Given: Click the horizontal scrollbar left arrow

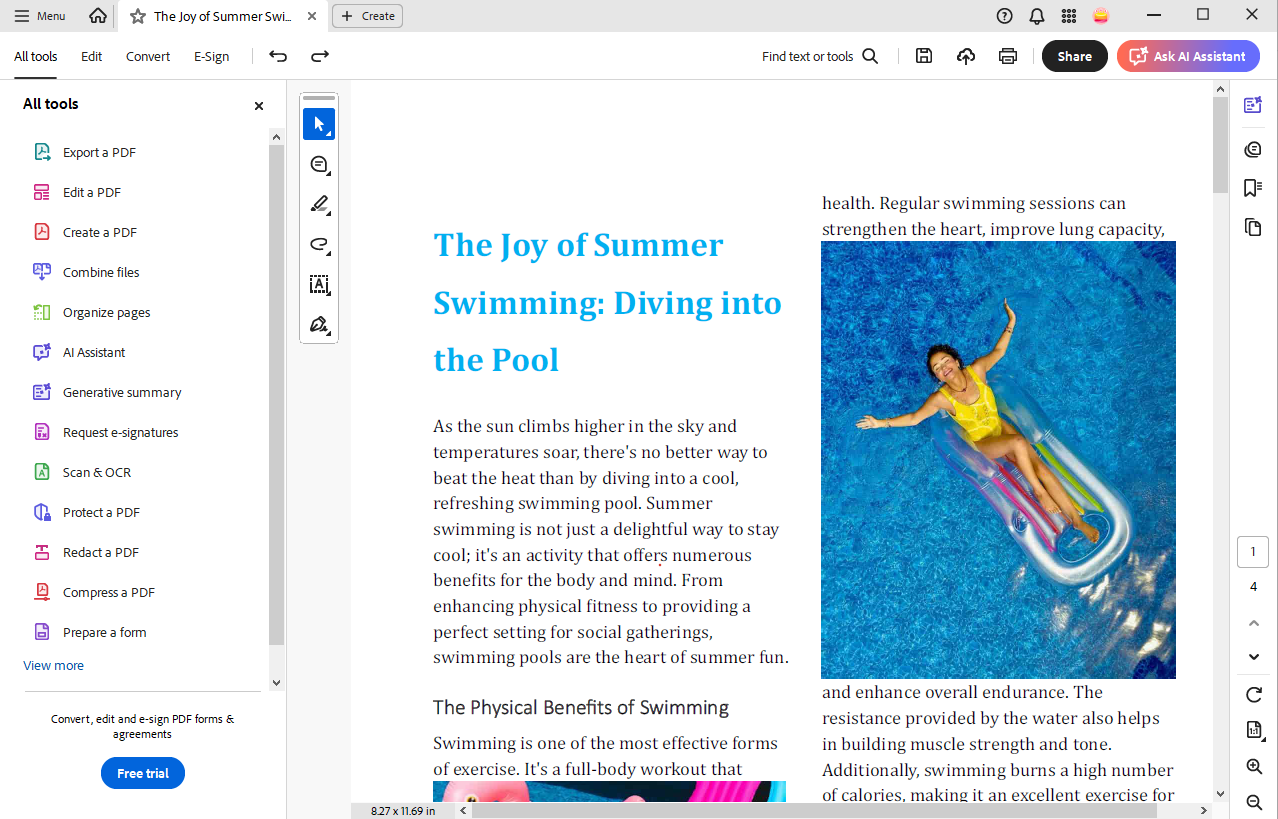Looking at the screenshot, I should pyautogui.click(x=462, y=811).
